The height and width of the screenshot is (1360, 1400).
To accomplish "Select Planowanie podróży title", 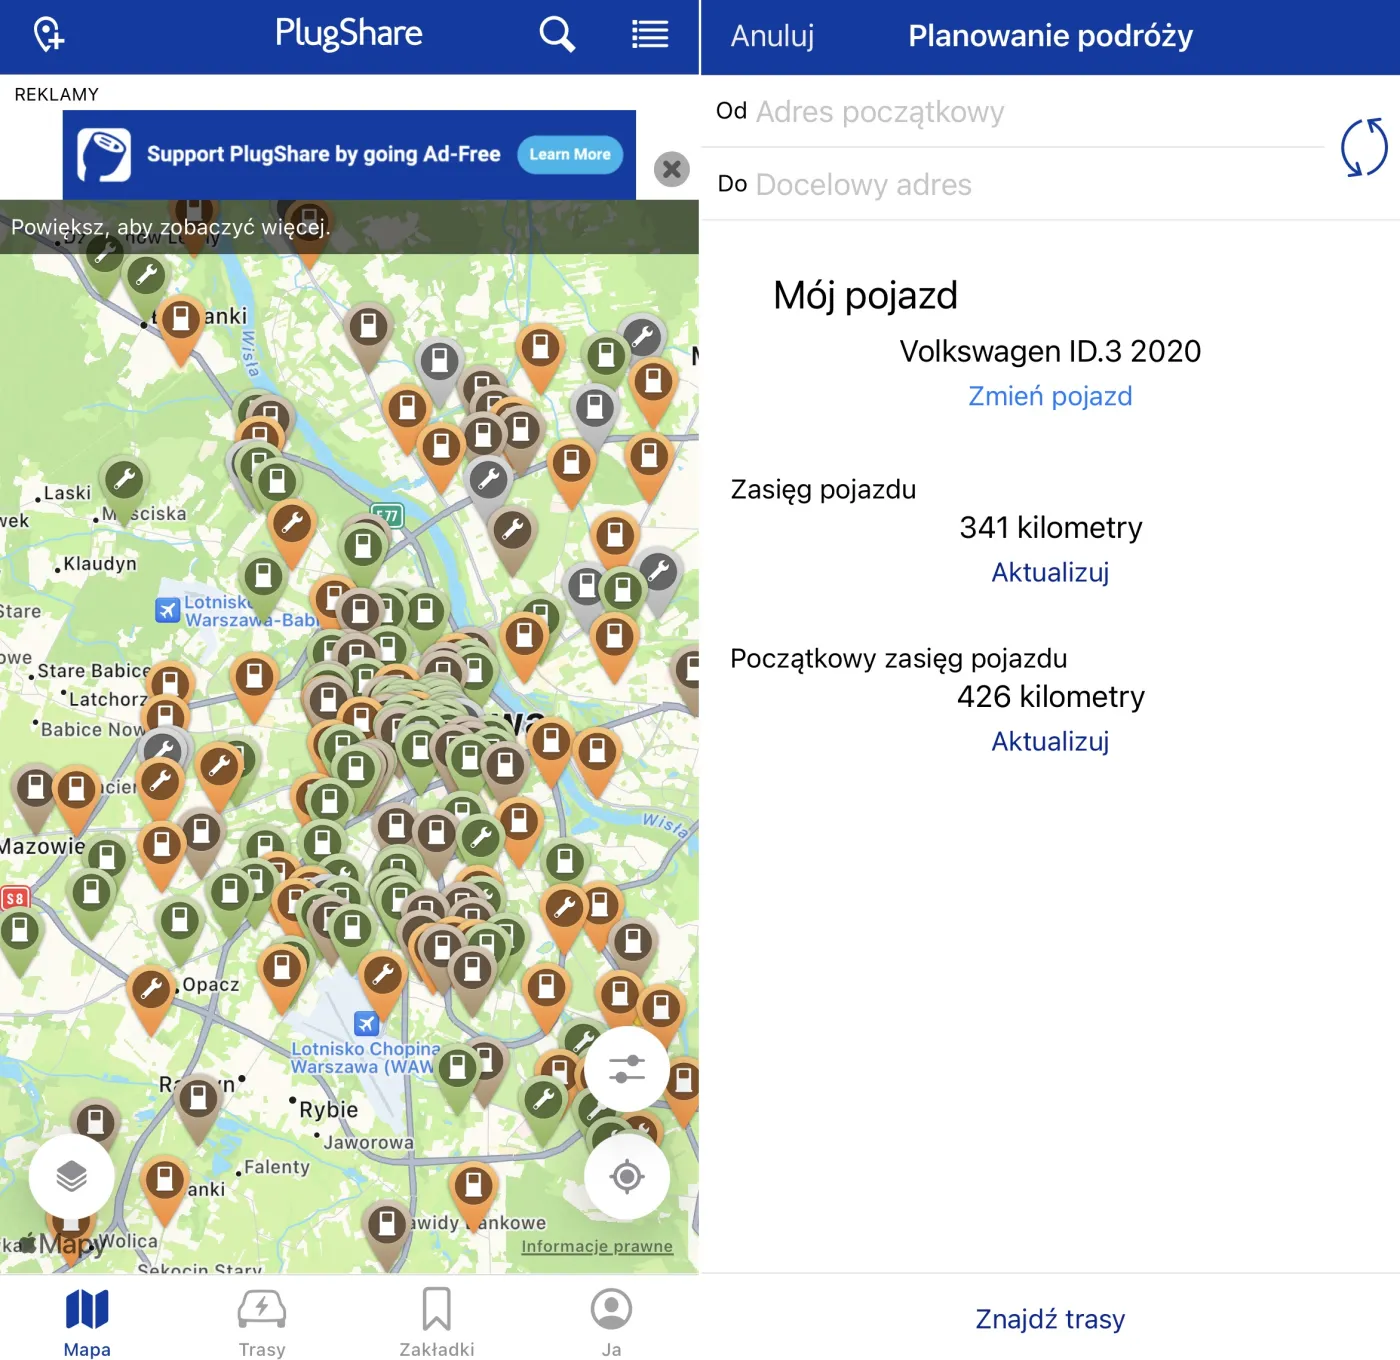I will click(x=1050, y=36).
